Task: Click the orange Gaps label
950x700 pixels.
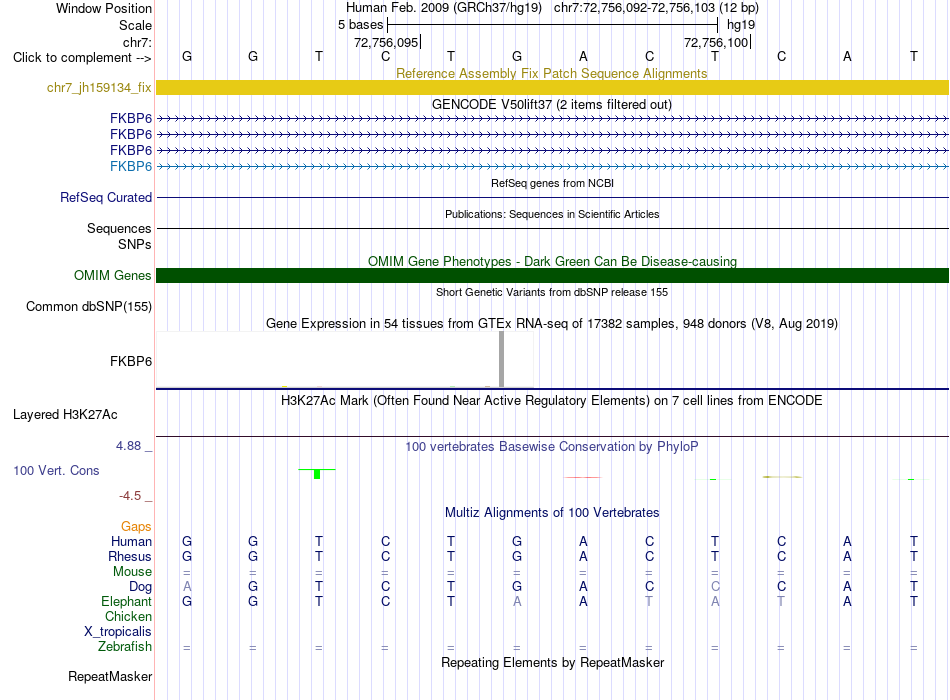Action: coord(136,527)
